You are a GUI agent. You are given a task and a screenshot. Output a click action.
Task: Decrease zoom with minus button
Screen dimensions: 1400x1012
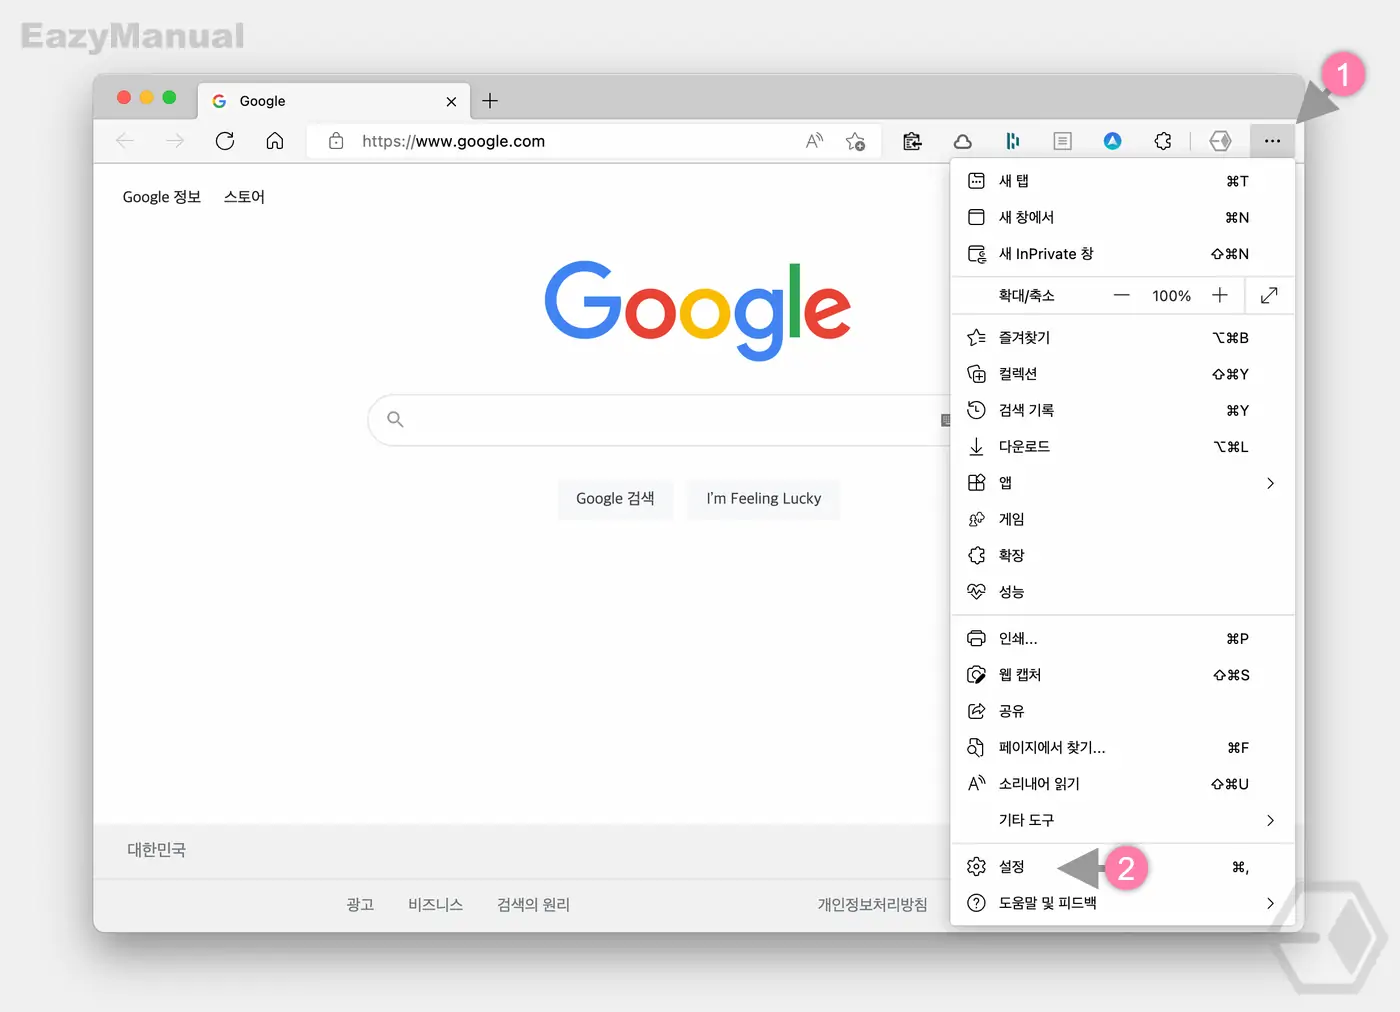(x=1121, y=295)
